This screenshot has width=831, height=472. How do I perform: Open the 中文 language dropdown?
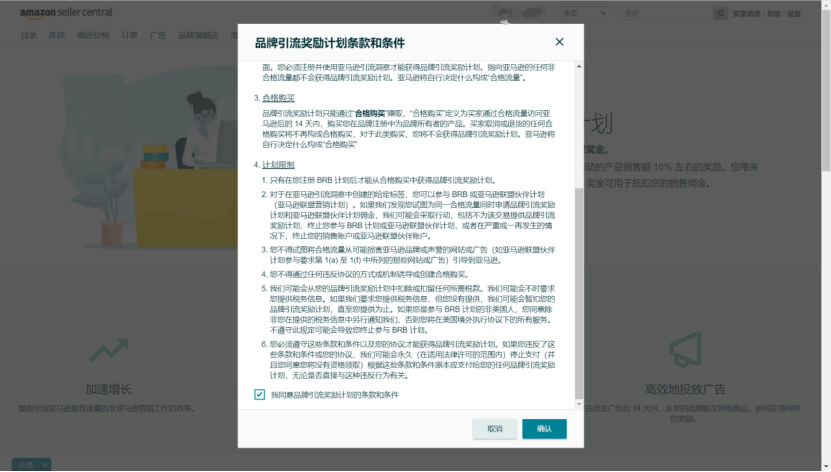point(582,13)
